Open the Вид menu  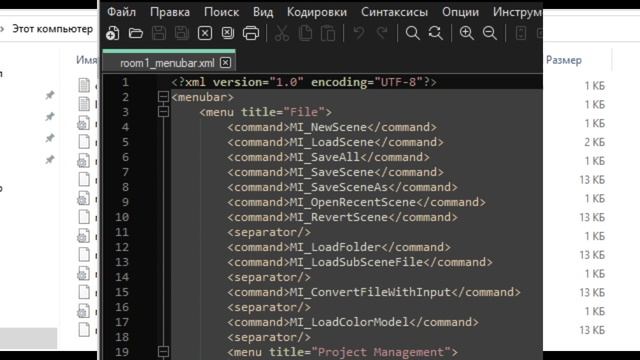click(x=263, y=12)
